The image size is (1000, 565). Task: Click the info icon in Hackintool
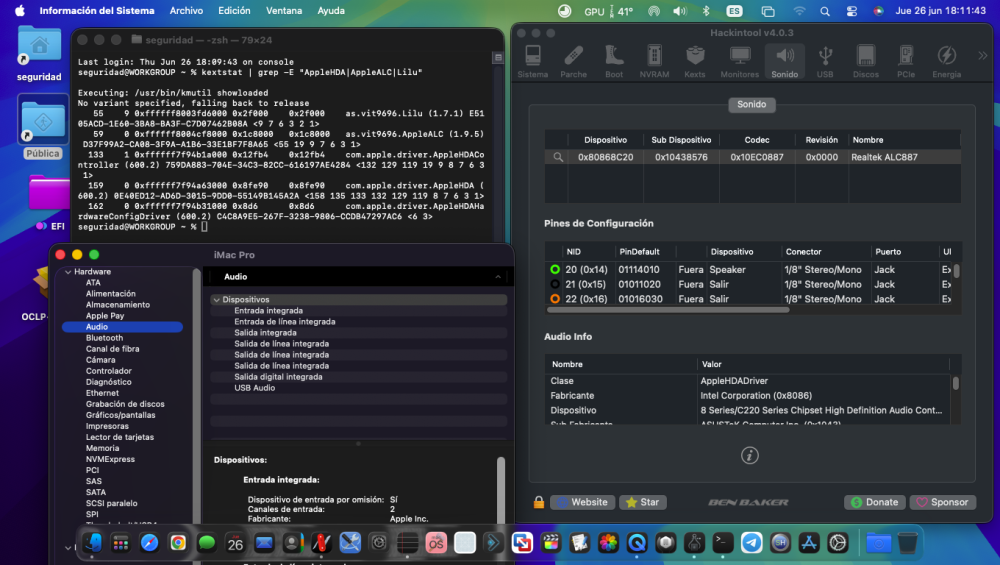coord(749,455)
